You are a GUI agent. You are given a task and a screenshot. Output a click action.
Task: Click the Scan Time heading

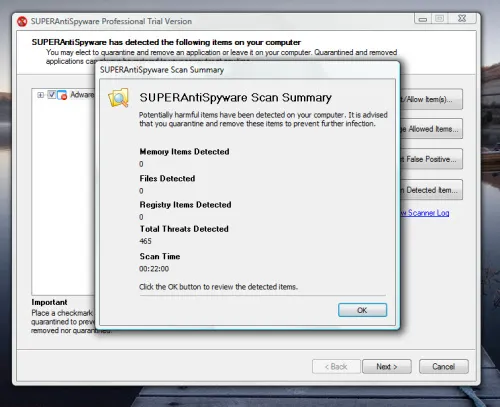click(160, 256)
